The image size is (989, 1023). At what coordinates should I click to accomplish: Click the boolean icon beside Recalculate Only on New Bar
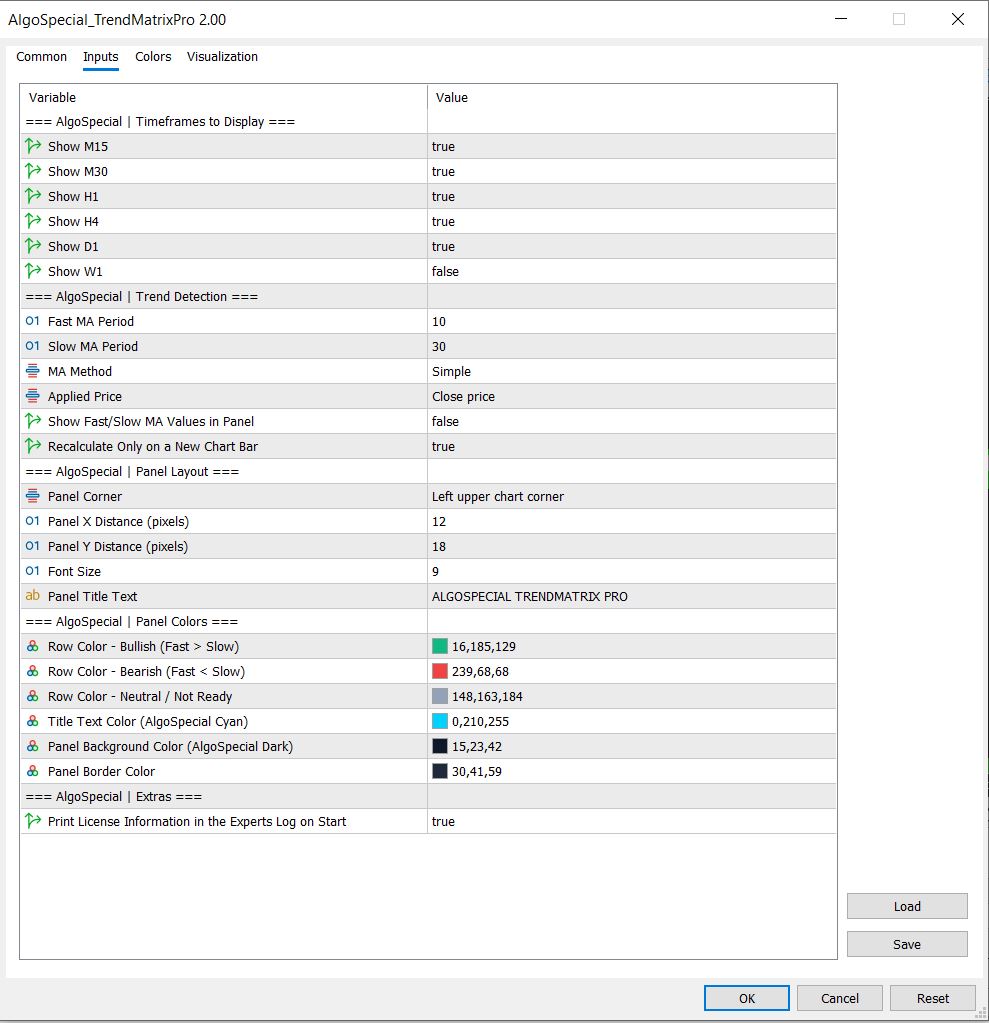point(33,446)
